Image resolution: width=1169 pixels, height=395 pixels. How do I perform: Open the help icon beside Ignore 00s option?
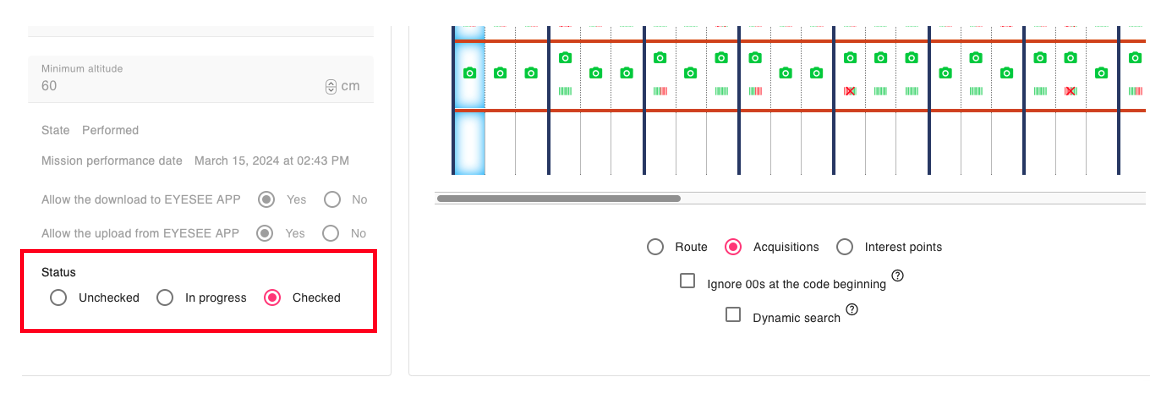(898, 276)
